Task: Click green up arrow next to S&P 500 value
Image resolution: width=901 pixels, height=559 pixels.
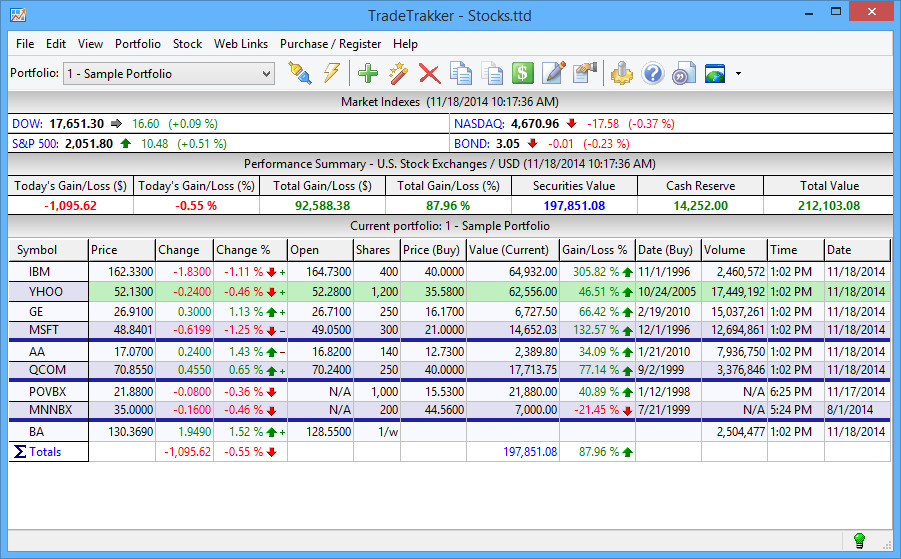Action: 125,143
